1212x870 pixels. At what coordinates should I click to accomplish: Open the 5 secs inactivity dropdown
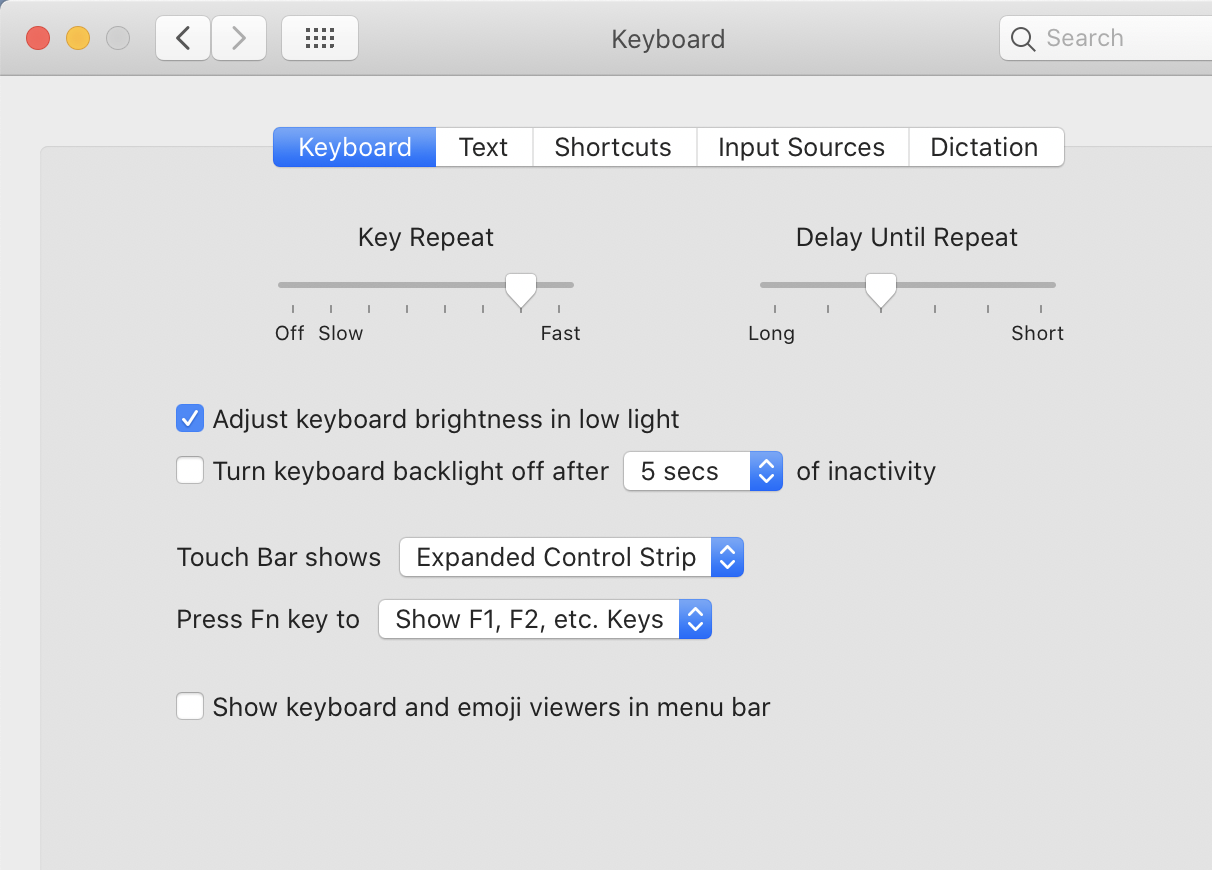(702, 471)
